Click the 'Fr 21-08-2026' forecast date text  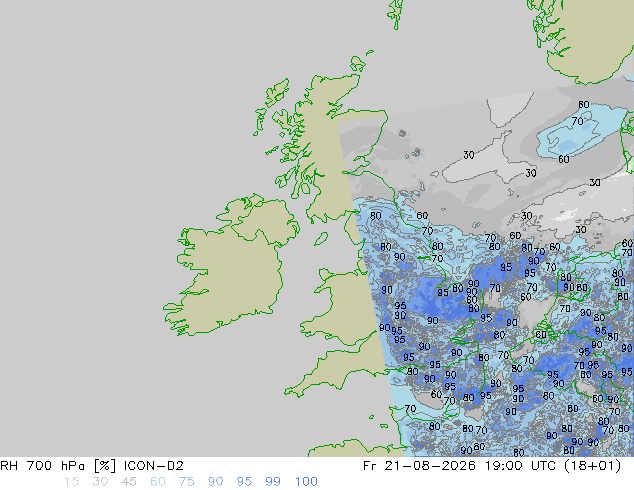[419, 466]
